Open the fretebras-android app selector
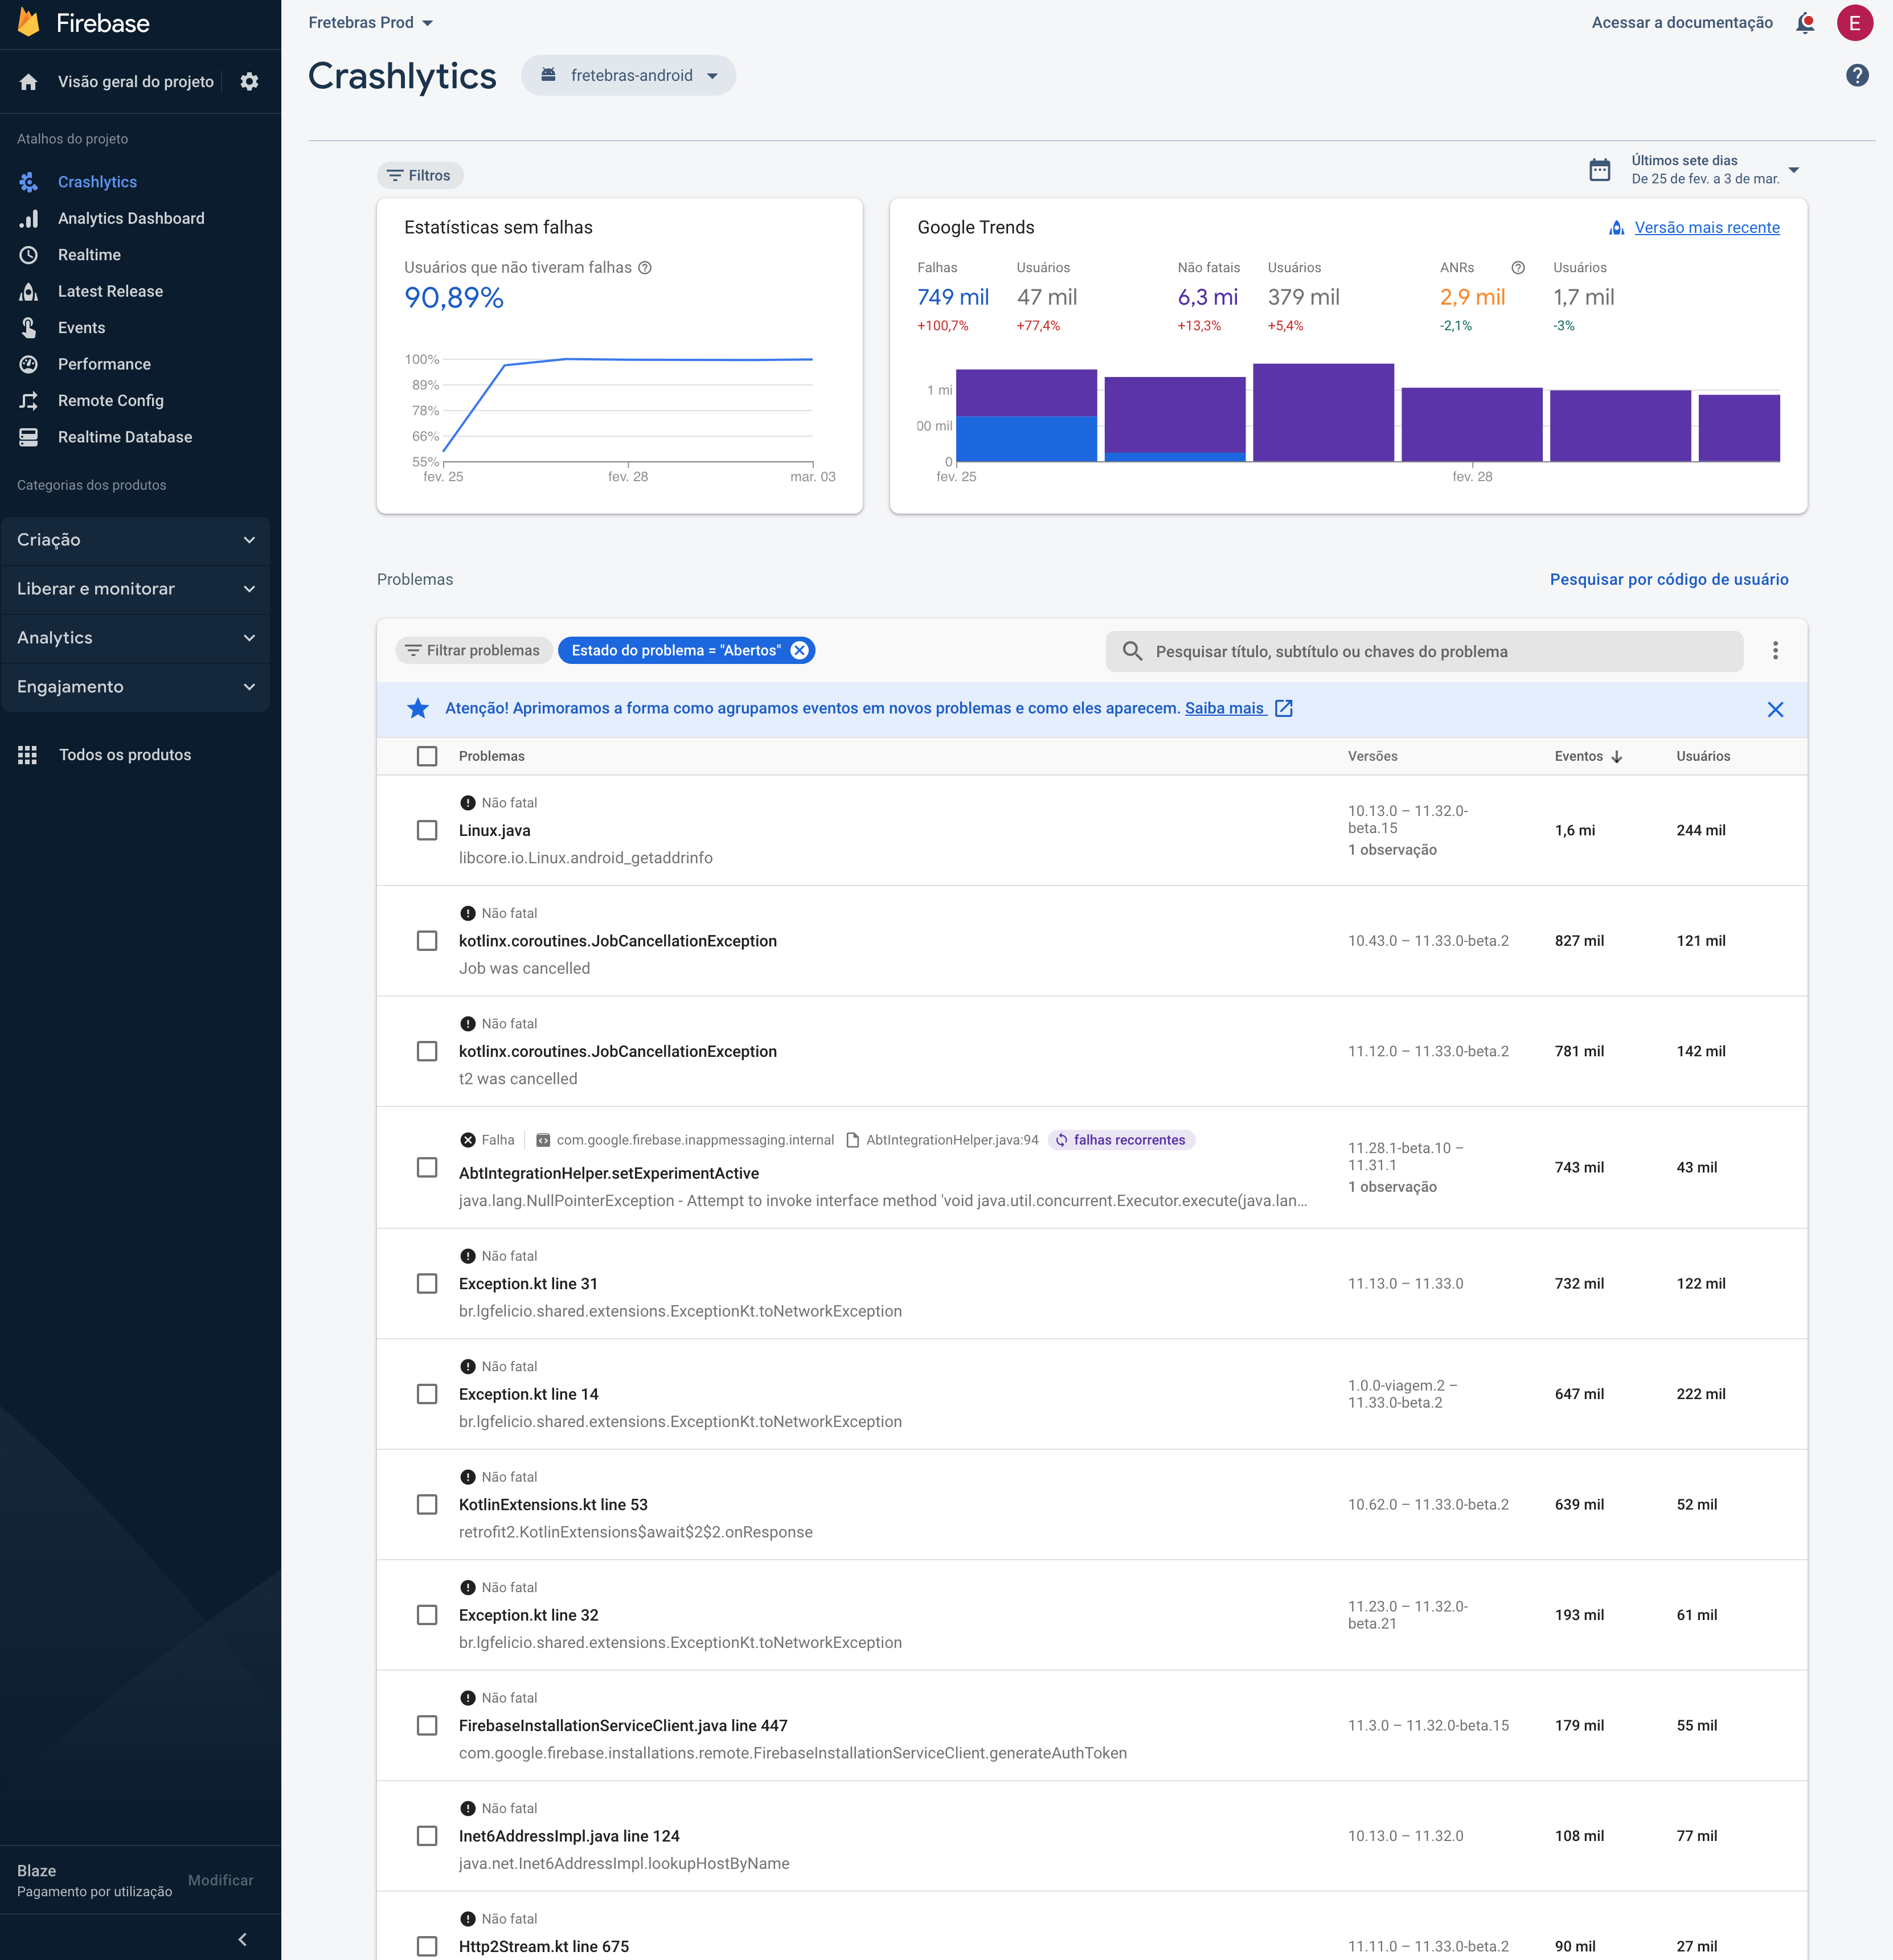The height and width of the screenshot is (1960, 1893). 628,76
